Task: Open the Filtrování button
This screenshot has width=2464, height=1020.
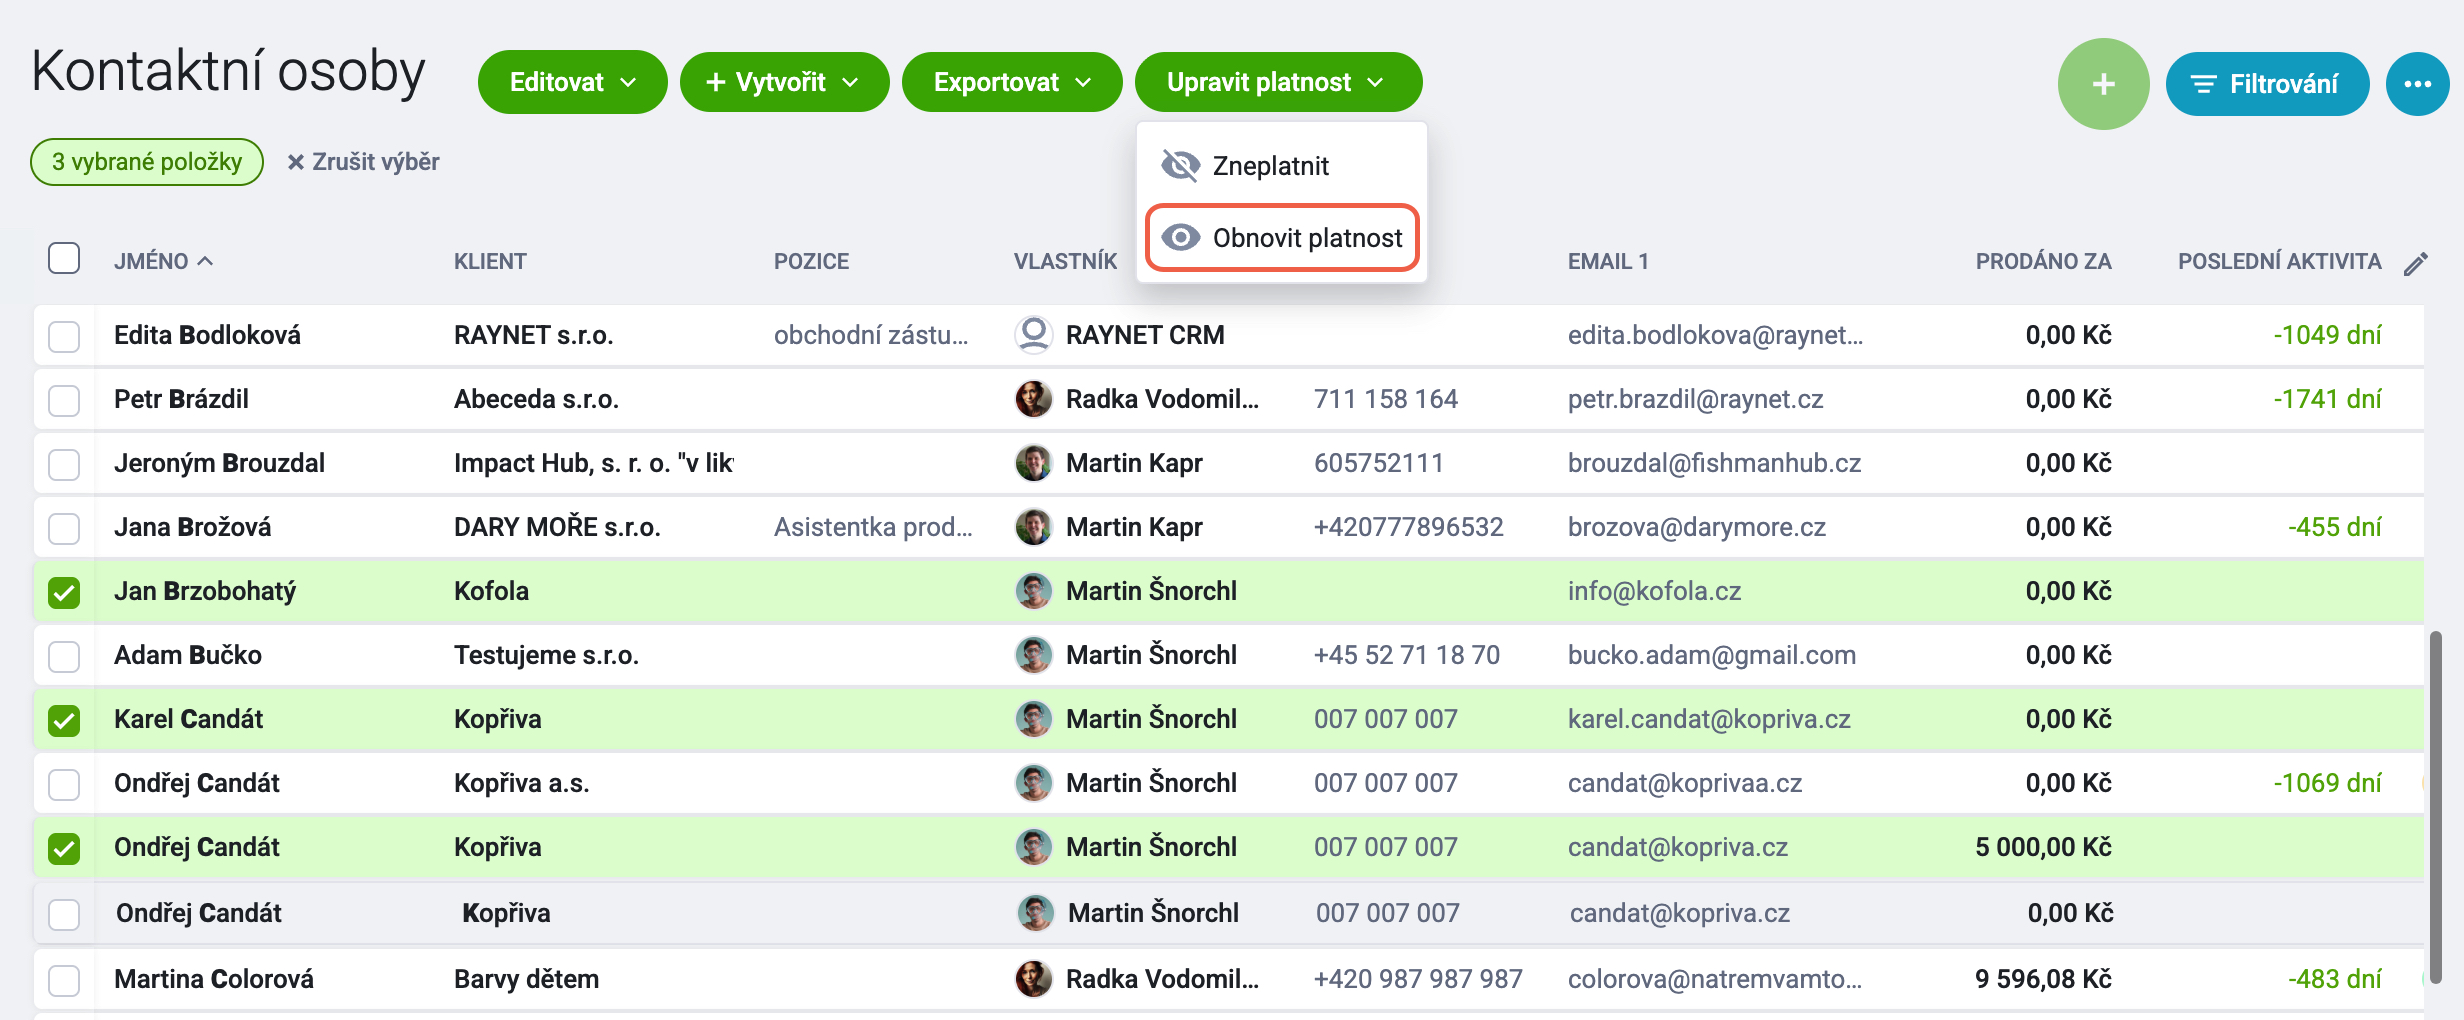Action: click(2267, 84)
